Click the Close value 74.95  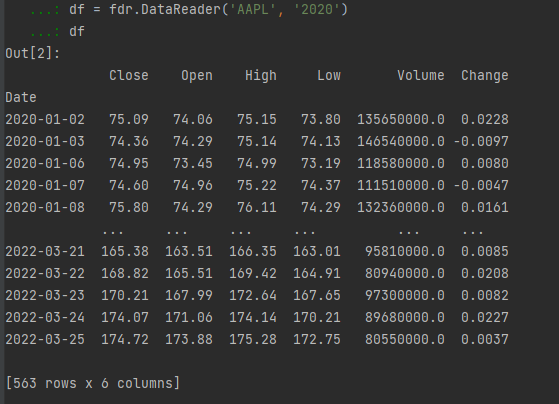click(x=129, y=163)
